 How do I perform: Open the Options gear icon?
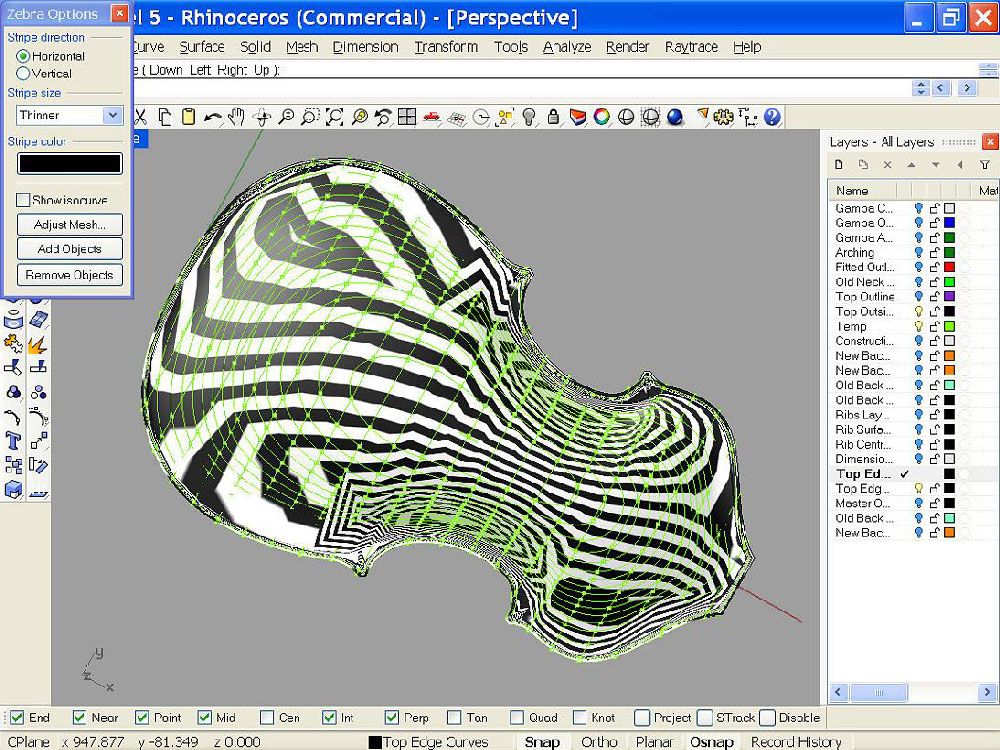pos(723,117)
